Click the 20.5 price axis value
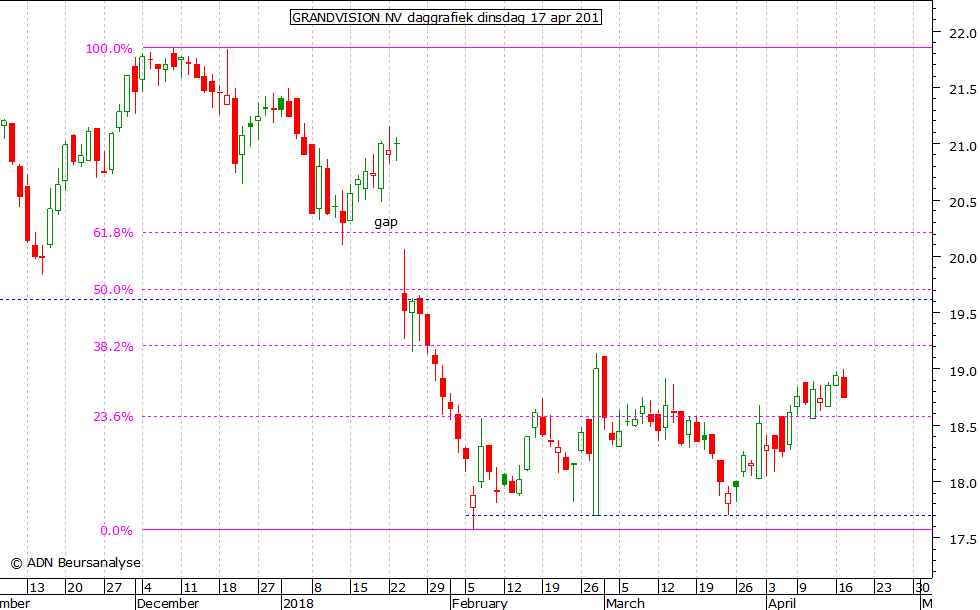This screenshot has width=980, height=610. tap(962, 202)
